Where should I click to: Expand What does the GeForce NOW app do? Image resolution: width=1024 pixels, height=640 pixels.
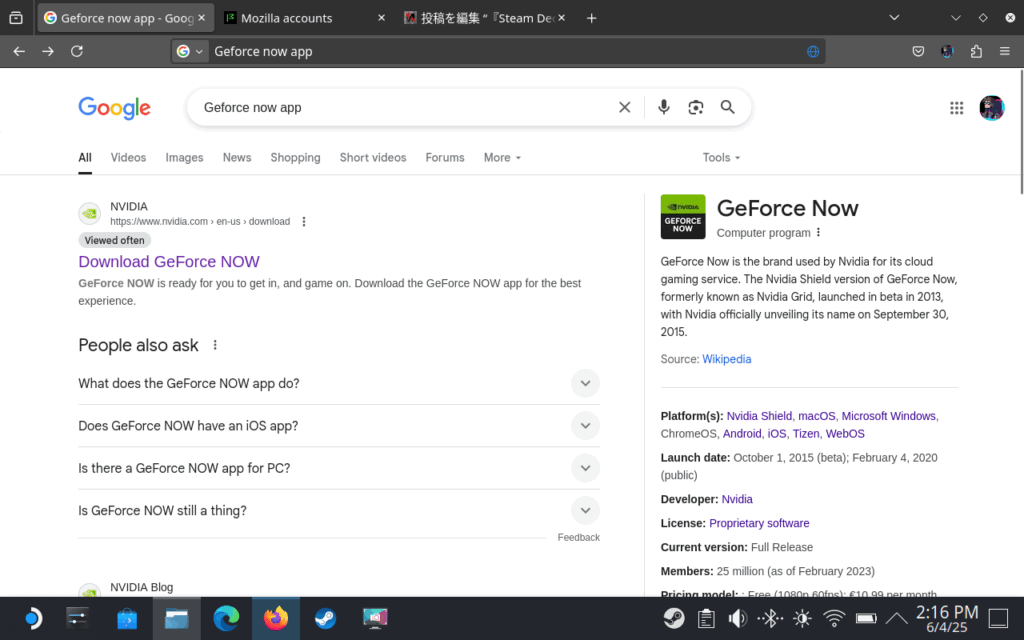coord(338,383)
